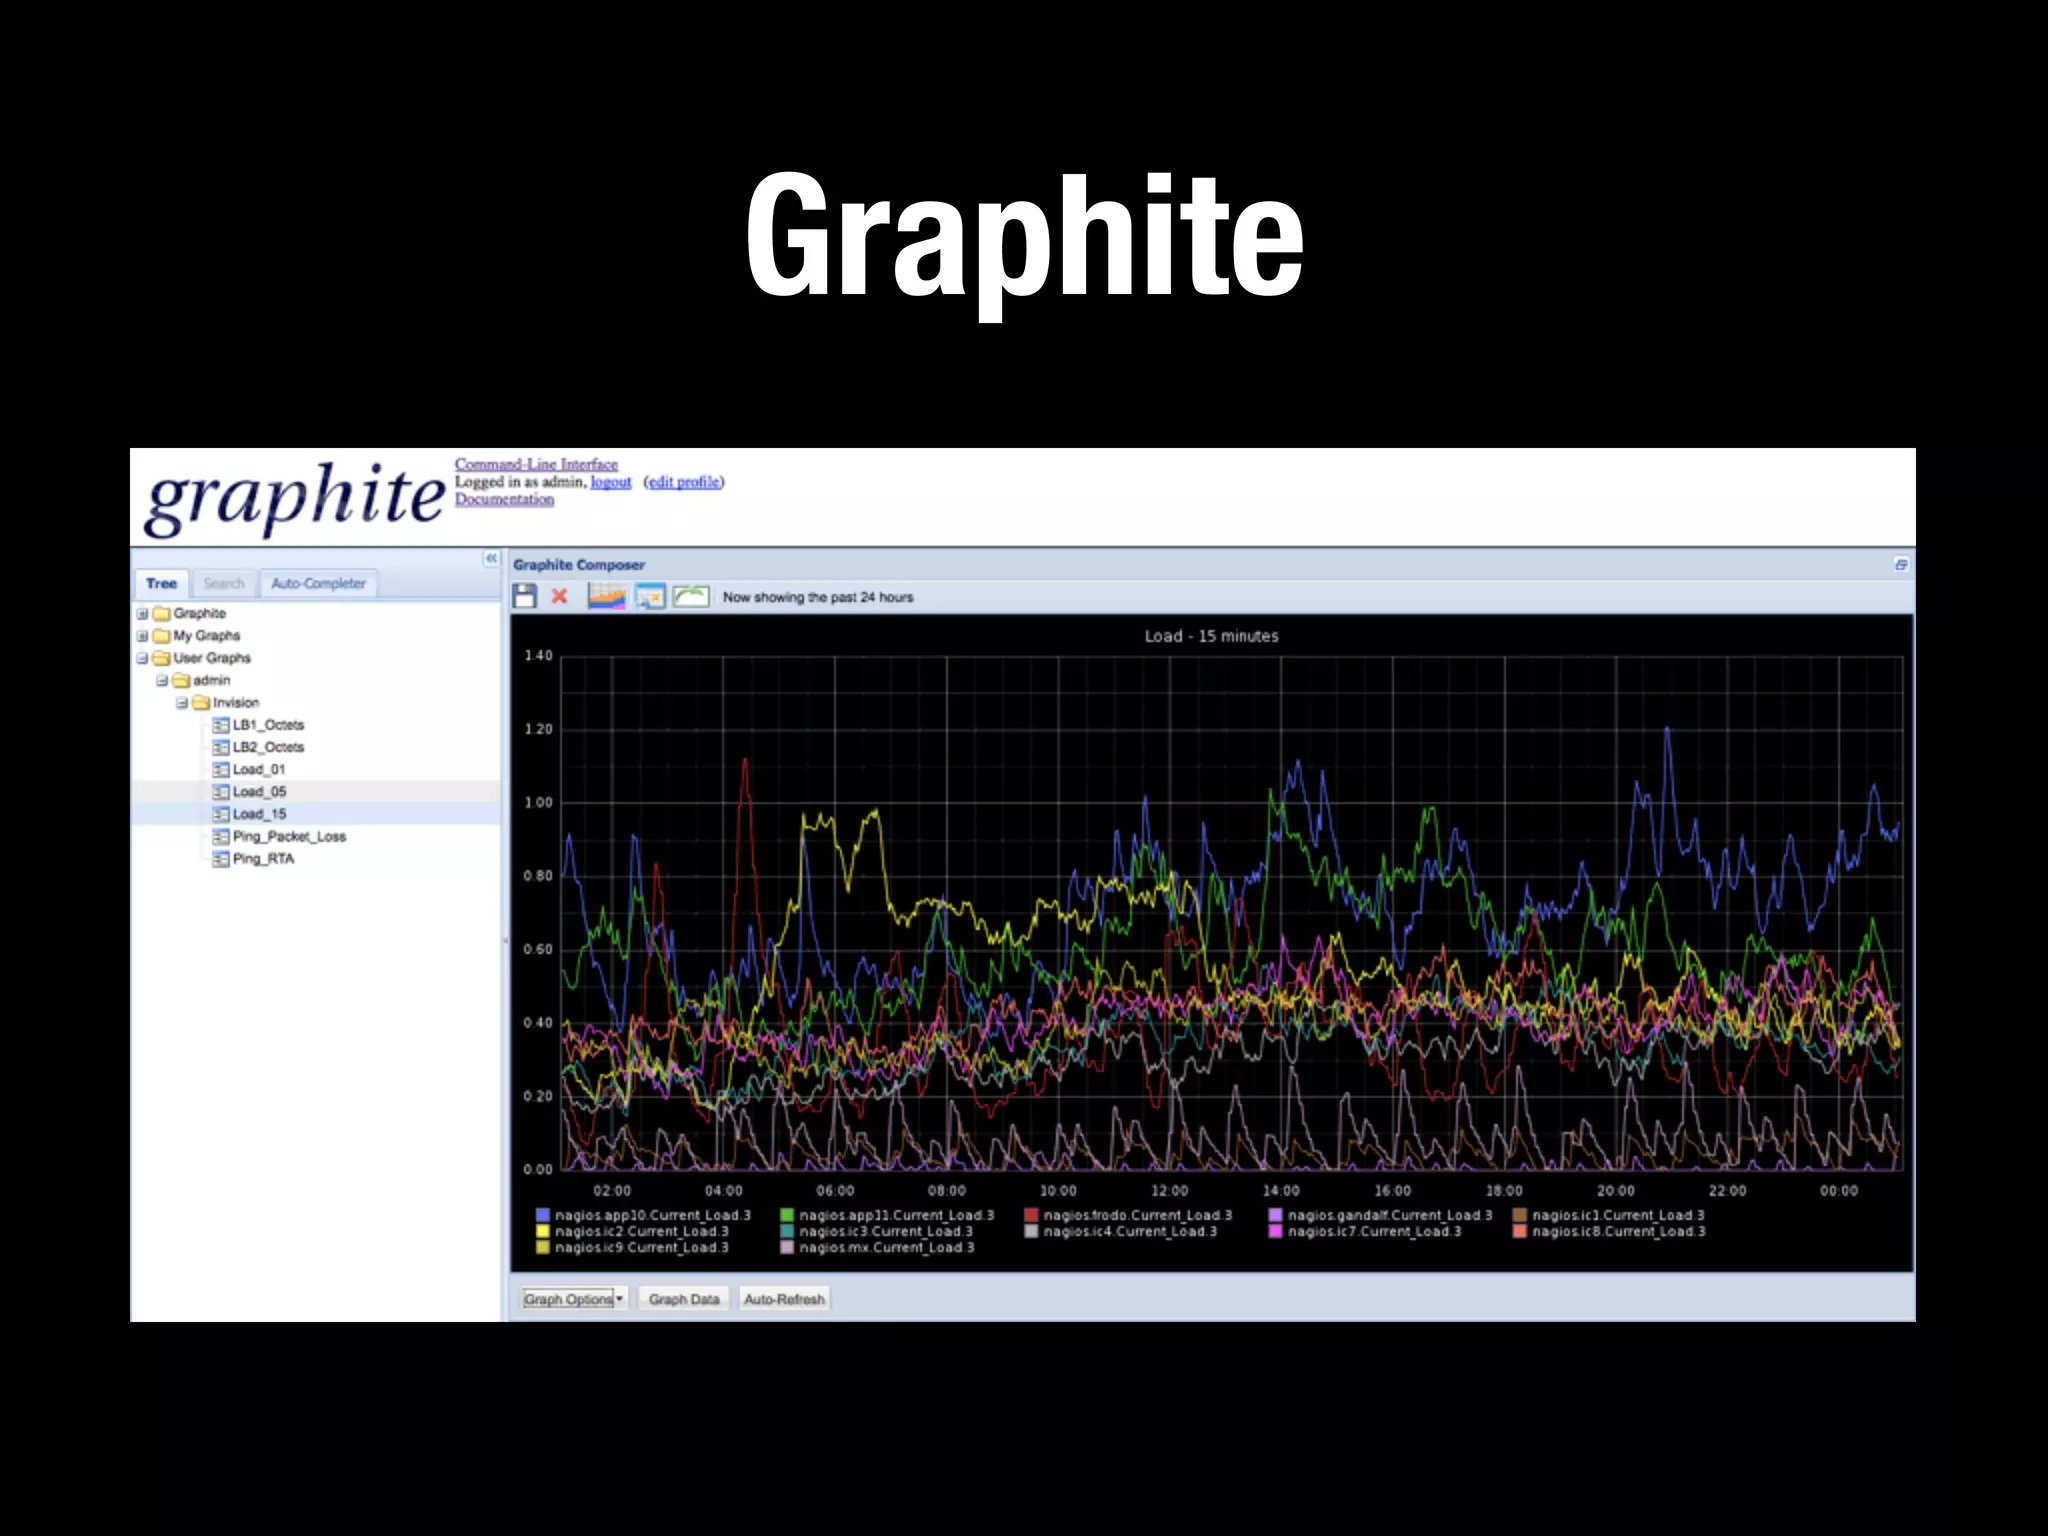
Task: Click the Graph Data button
Action: coord(684,1299)
